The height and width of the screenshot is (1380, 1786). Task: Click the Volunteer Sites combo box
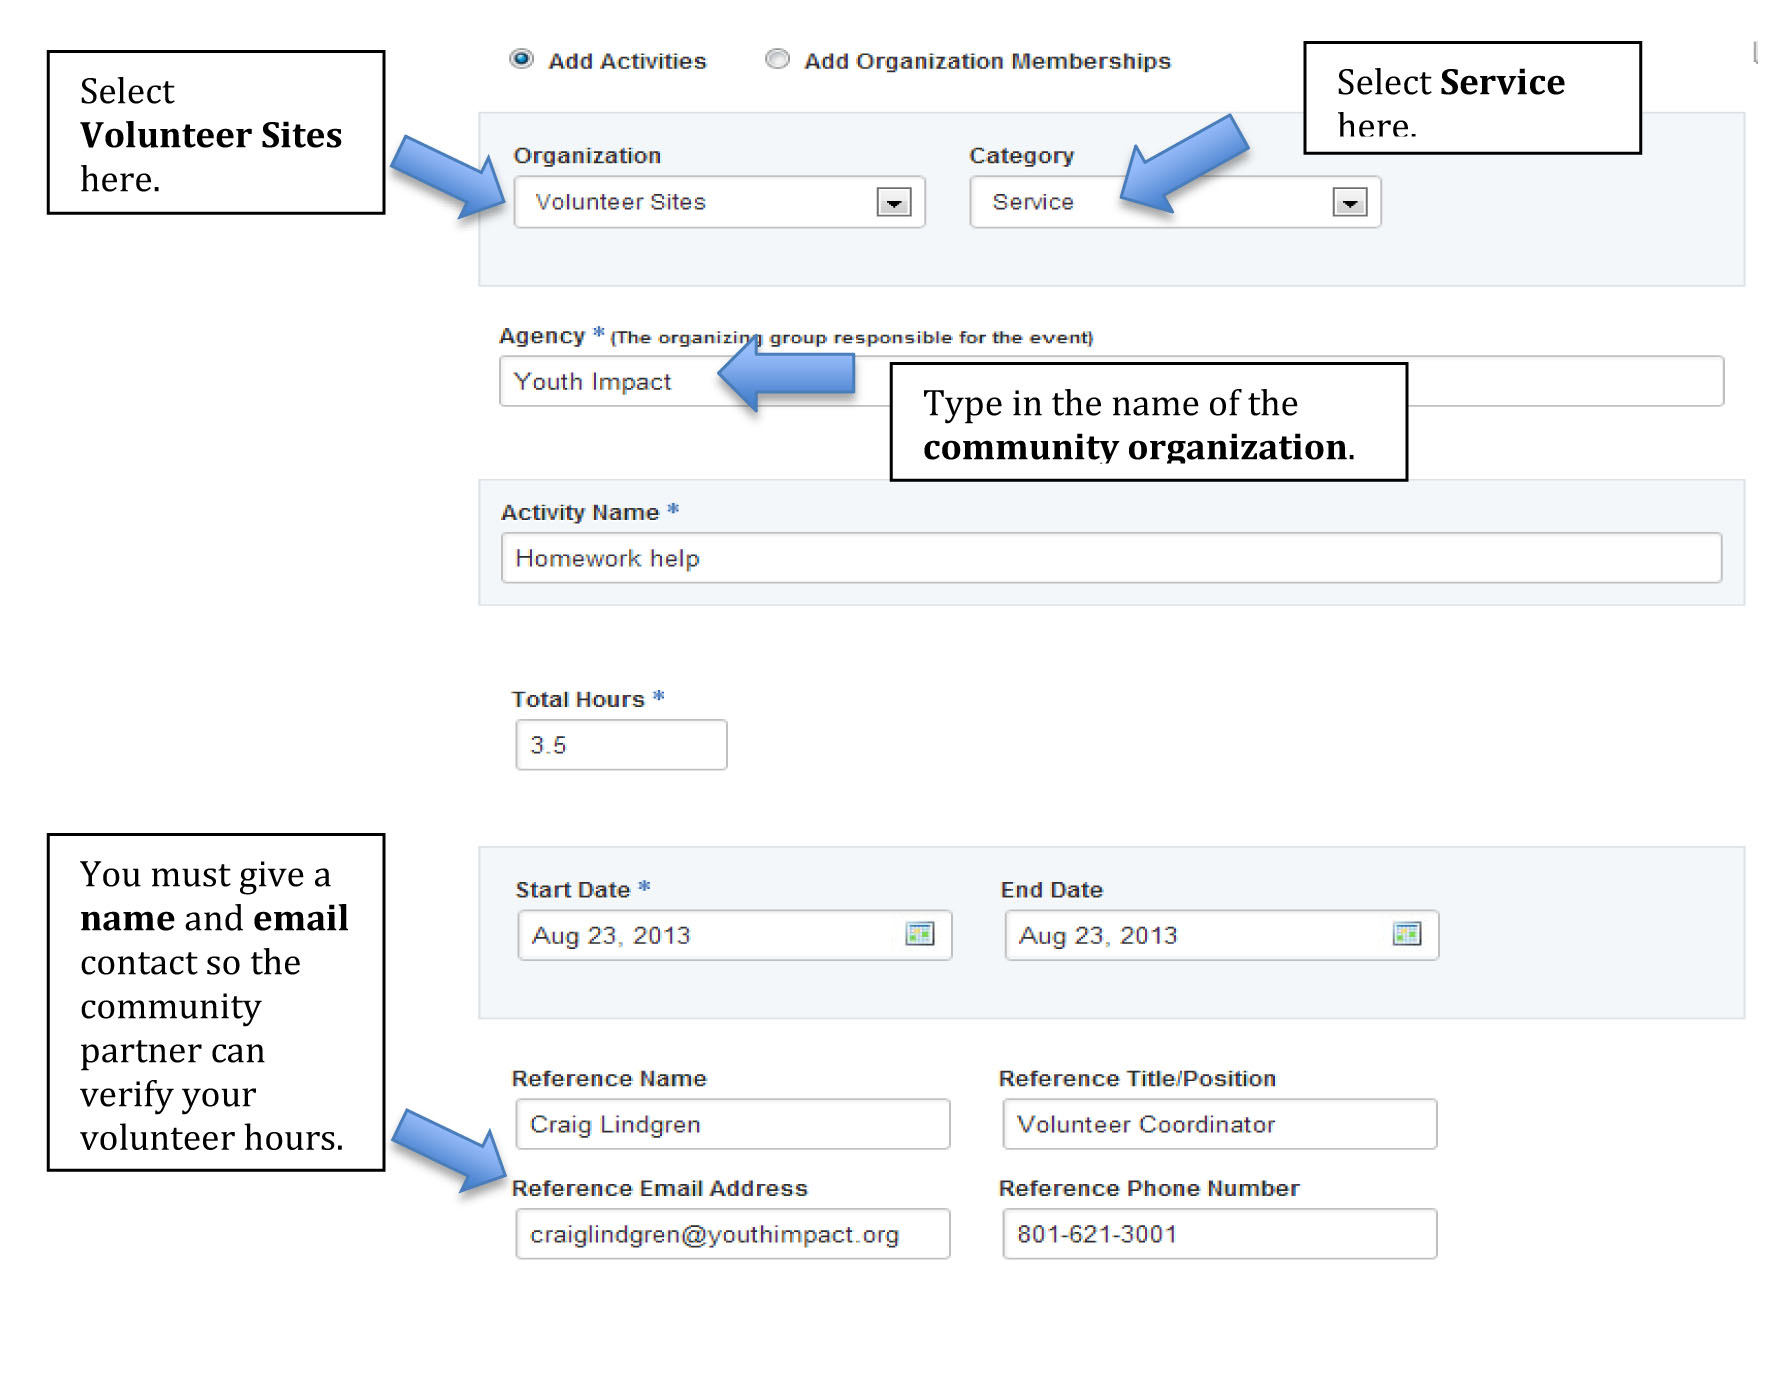point(700,203)
